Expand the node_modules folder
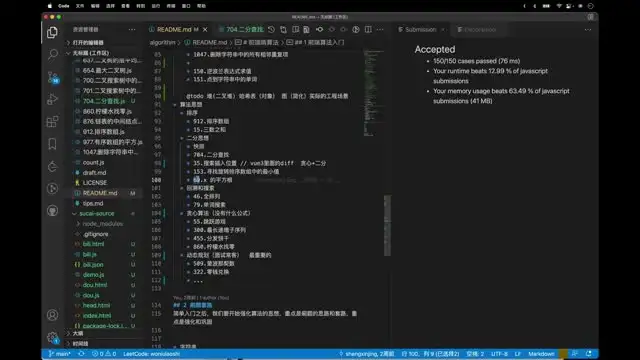 [x=102, y=224]
